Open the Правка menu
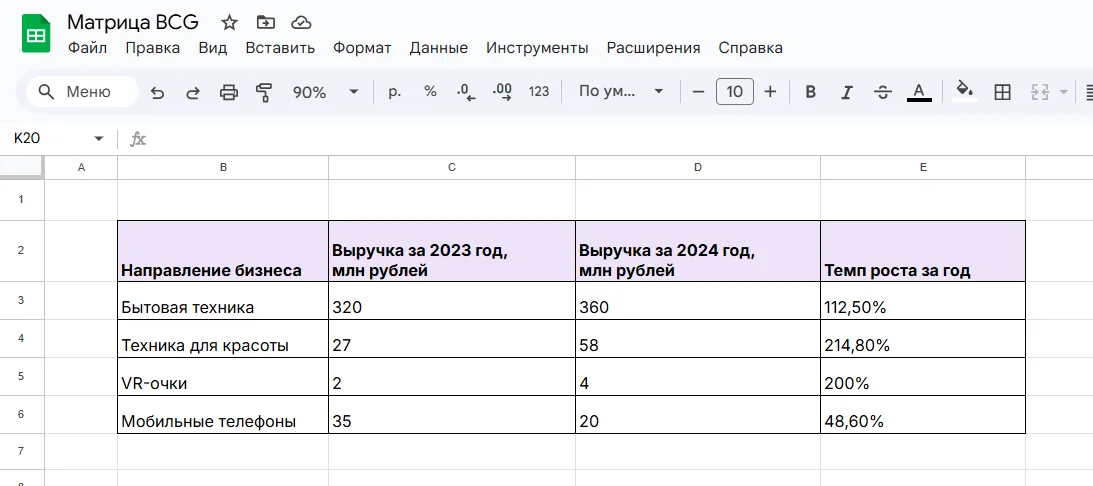Image resolution: width=1093 pixels, height=486 pixels. (153, 48)
